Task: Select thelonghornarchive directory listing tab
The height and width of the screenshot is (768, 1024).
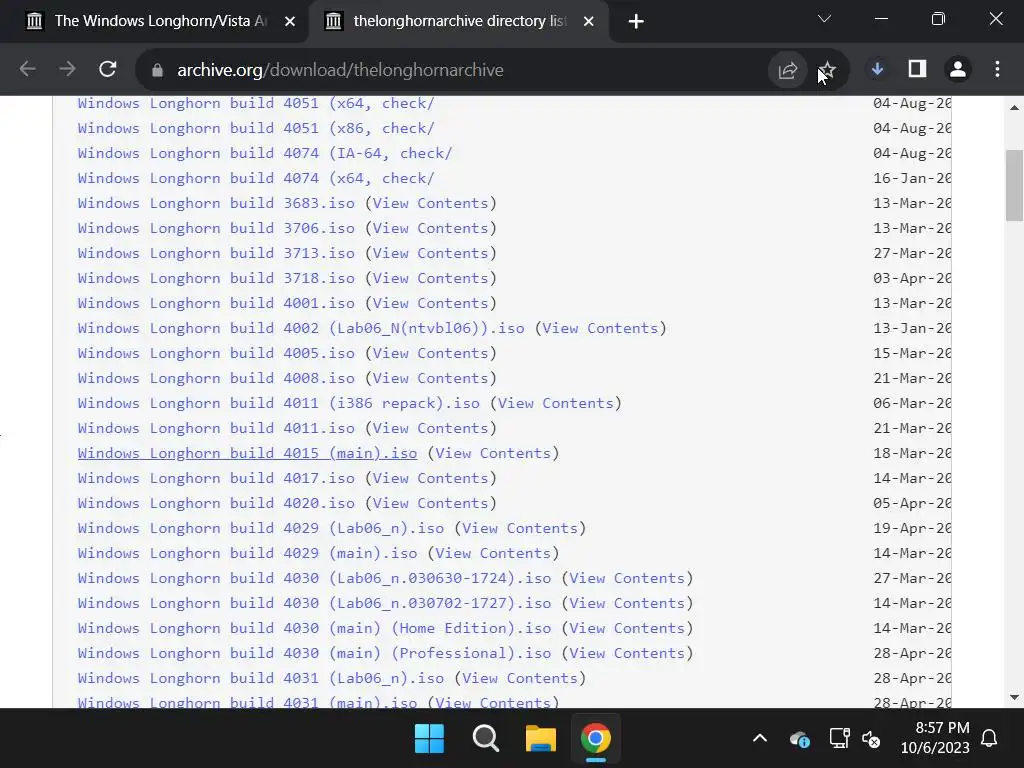Action: point(460,22)
